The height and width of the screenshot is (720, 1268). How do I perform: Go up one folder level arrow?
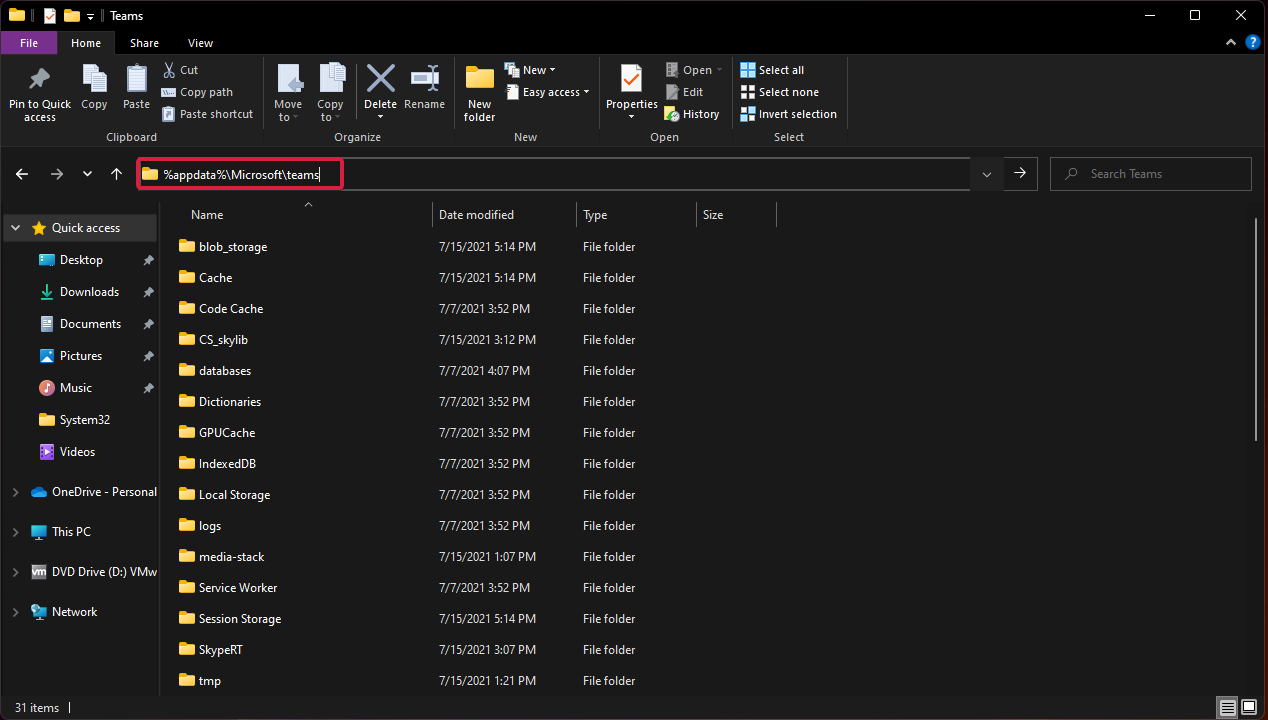pos(117,174)
